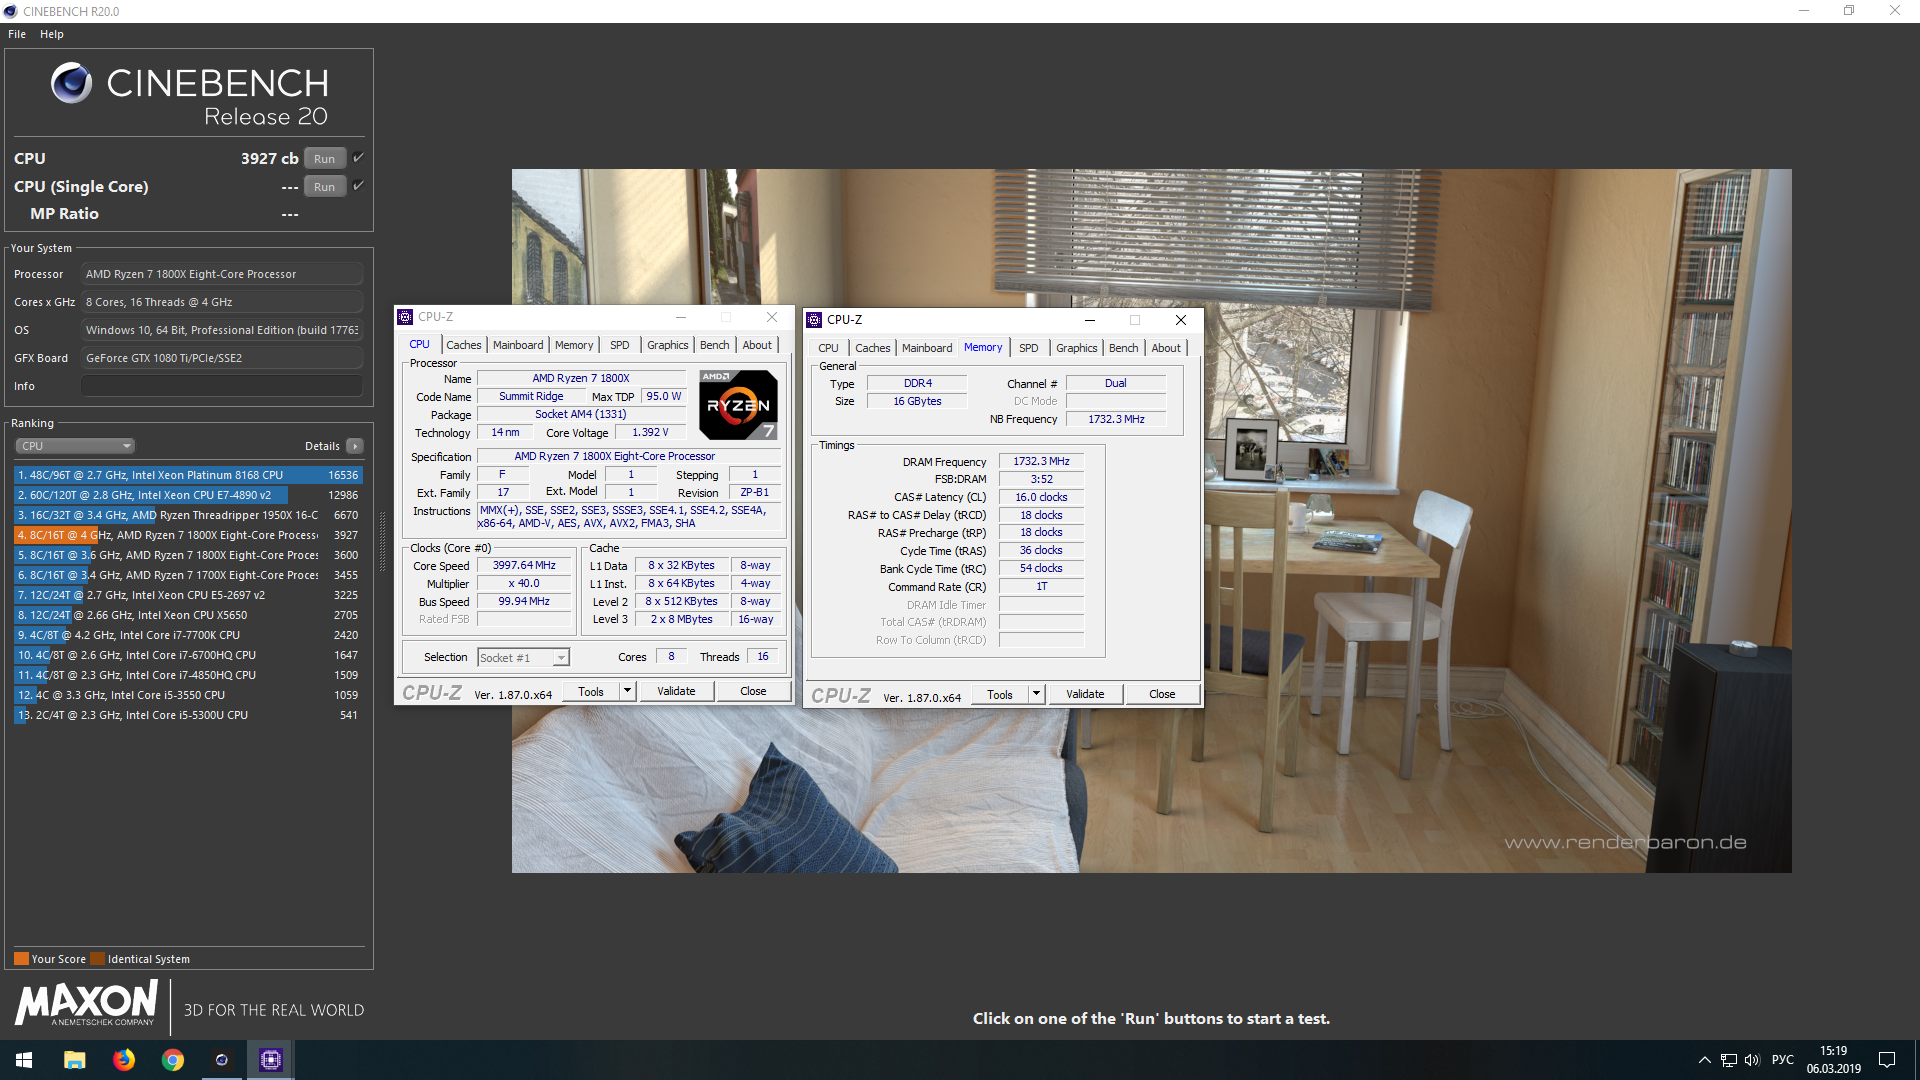
Task: Open About tab in left CPU-Z
Action: click(x=757, y=345)
